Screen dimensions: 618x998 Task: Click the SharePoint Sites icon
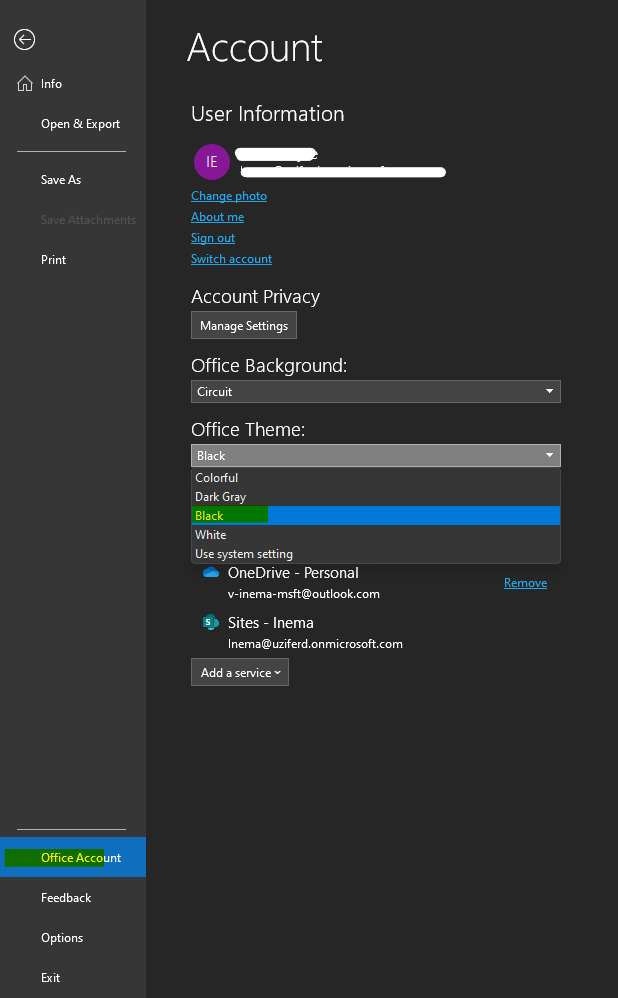(211, 622)
